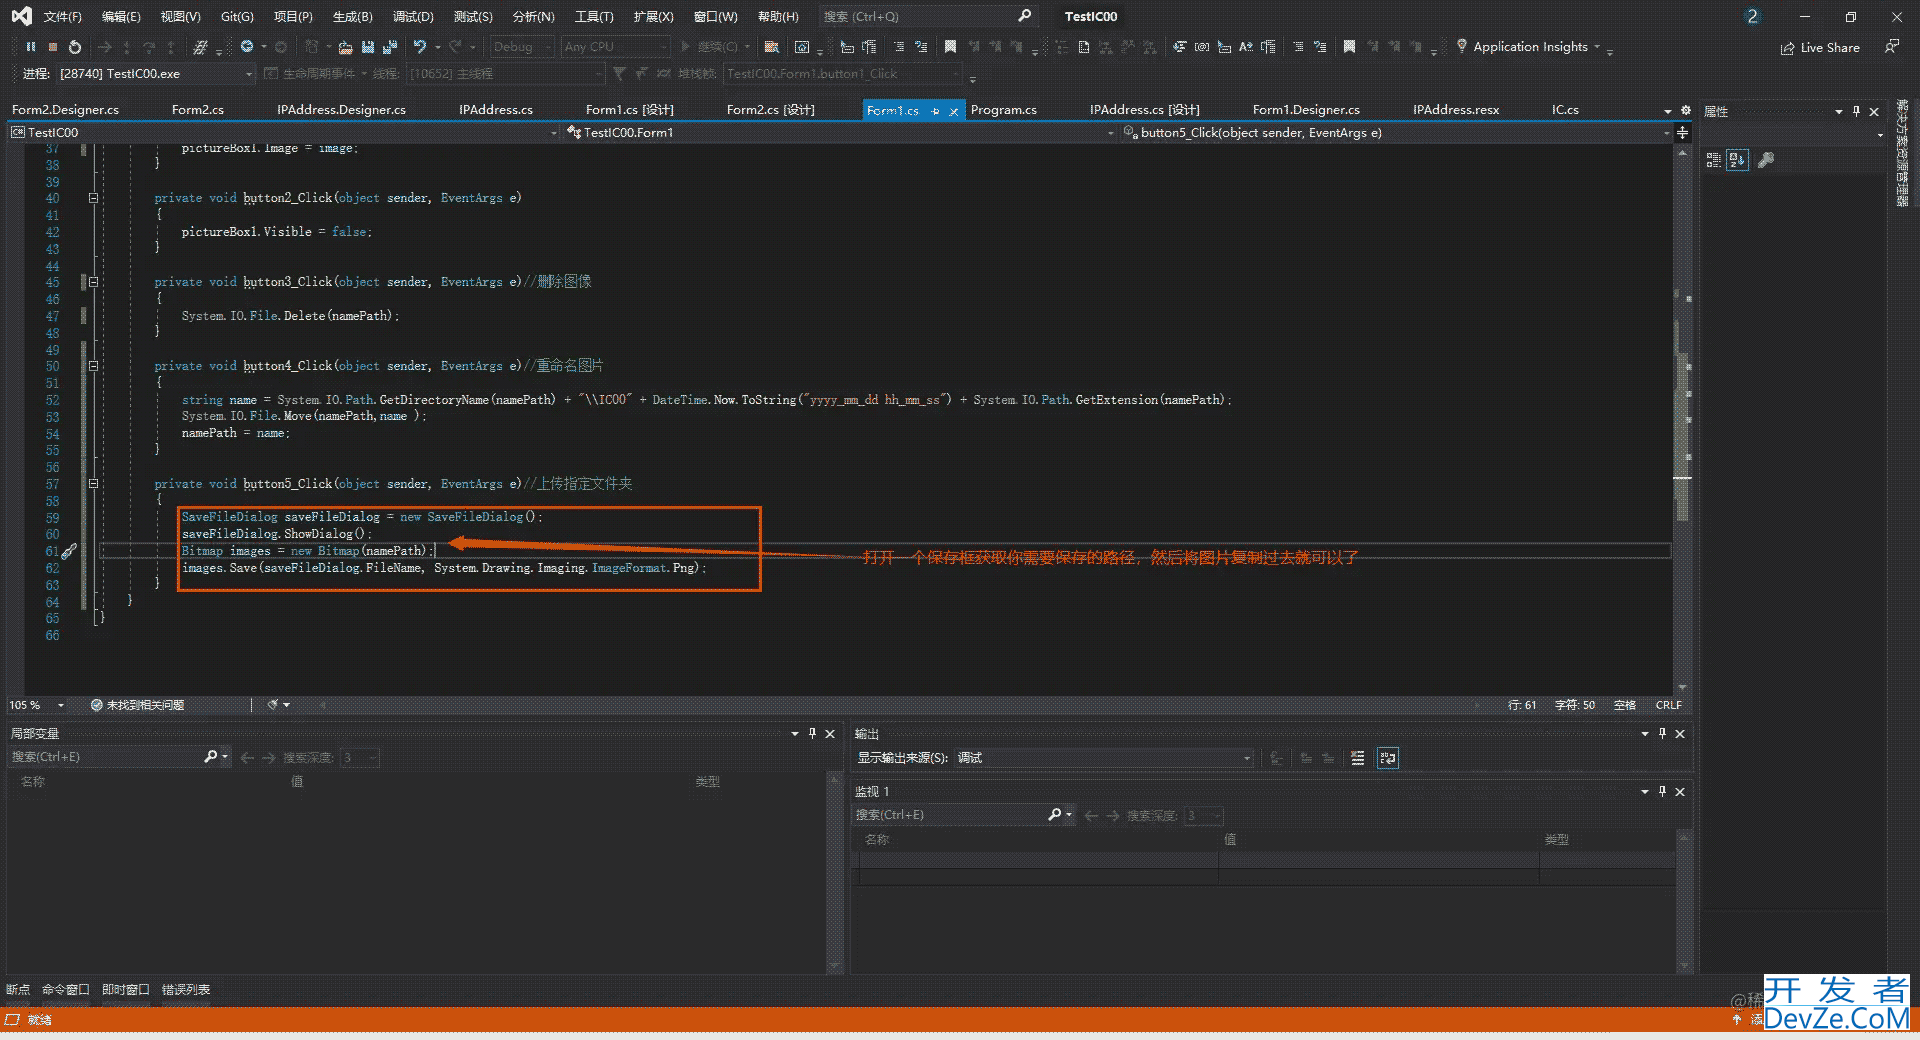Open the Git(G) menu
1920x1040 pixels.
point(237,16)
